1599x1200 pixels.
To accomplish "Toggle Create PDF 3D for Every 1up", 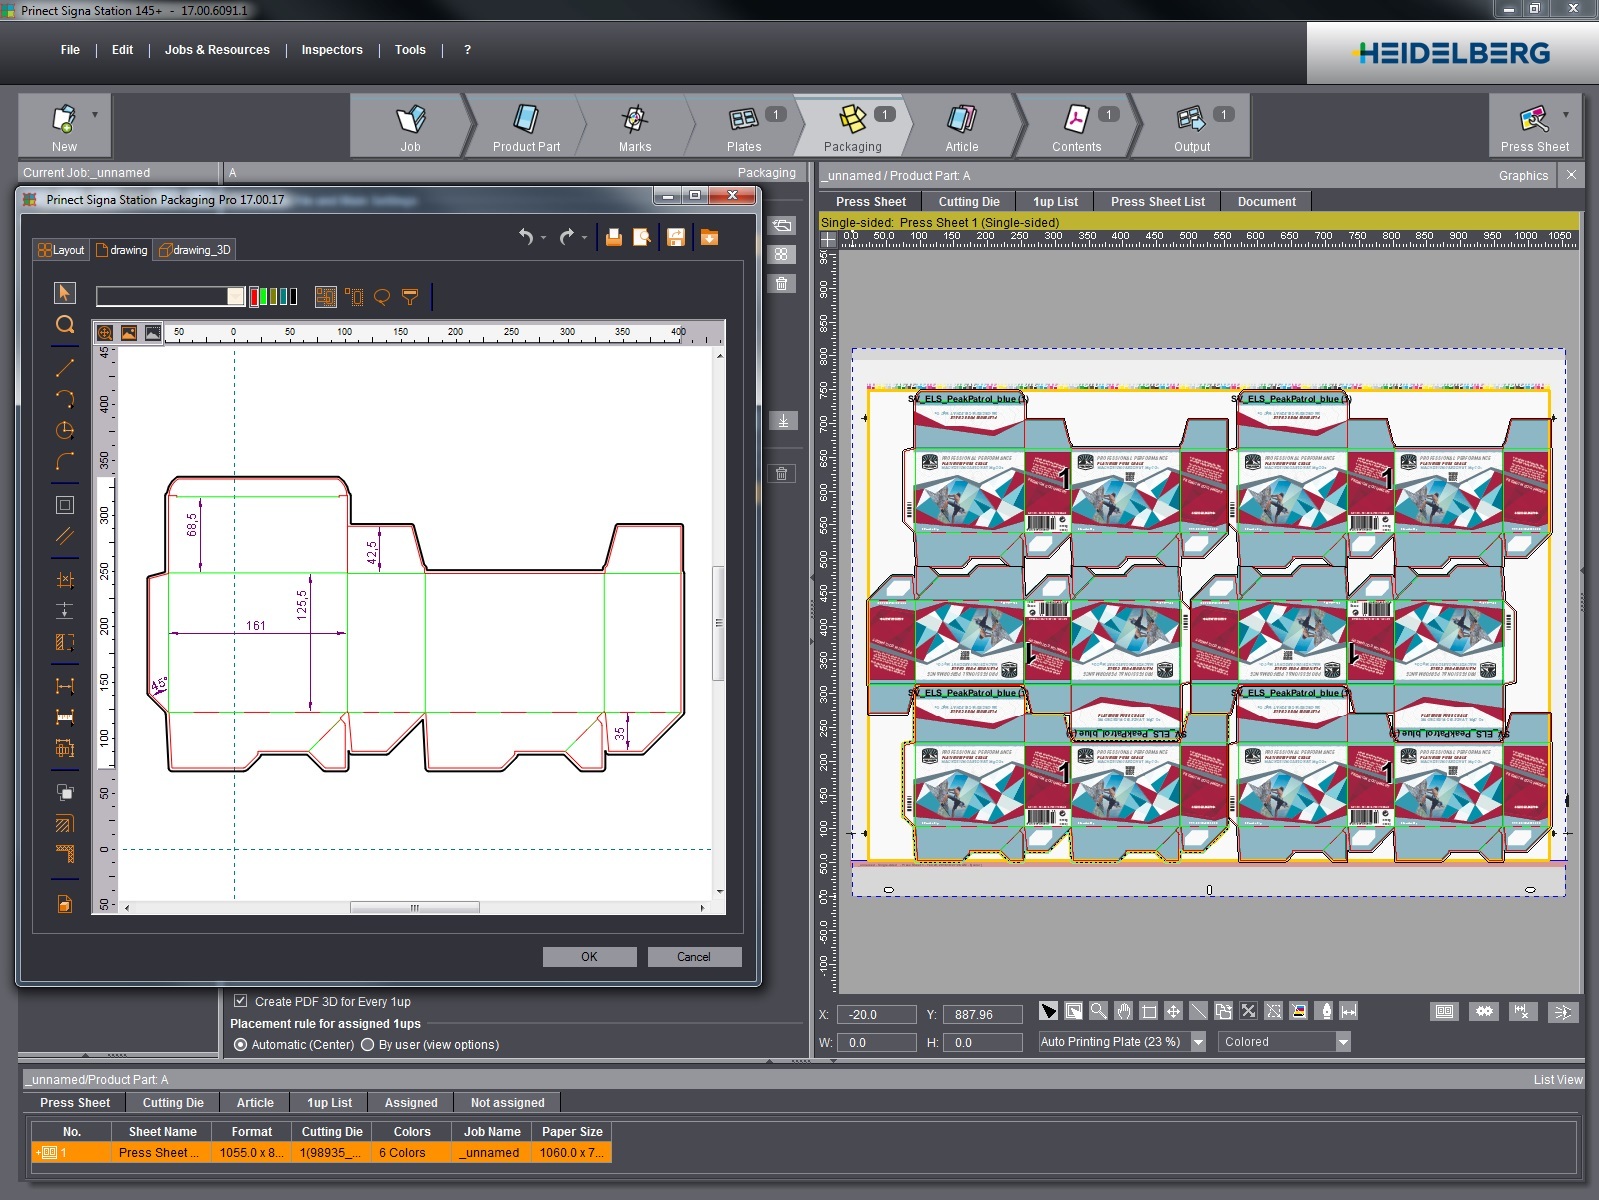I will click(x=241, y=1001).
